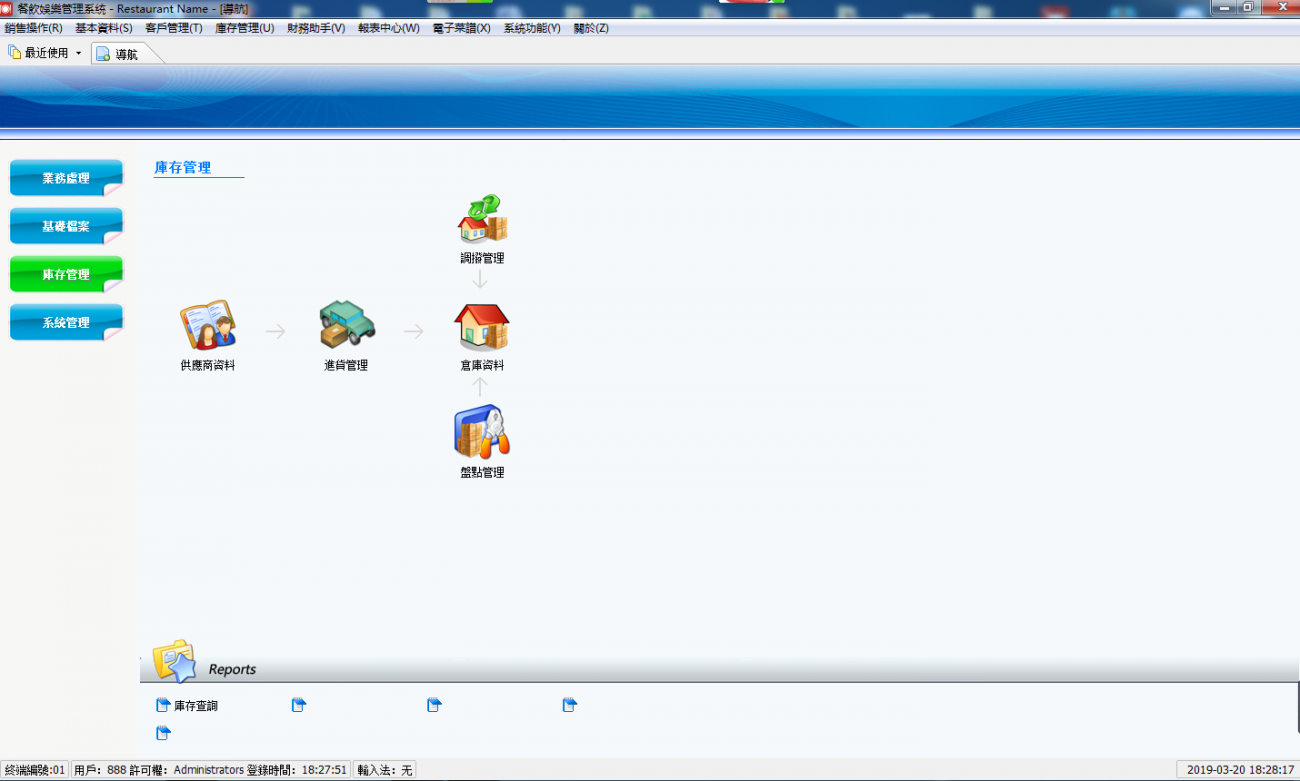The width and height of the screenshot is (1300, 781).
Task: Open the 庫存管理(U) menu
Action: click(245, 28)
